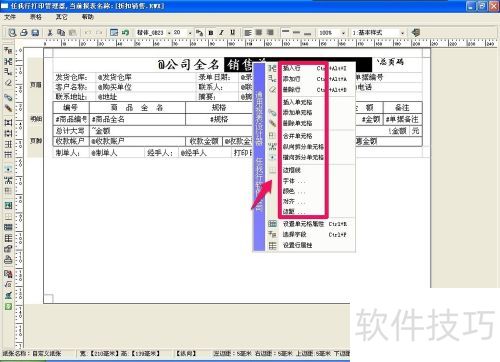Select the @发货仓库 table cell
Viewport: 500px width, 362px height.
115,77
